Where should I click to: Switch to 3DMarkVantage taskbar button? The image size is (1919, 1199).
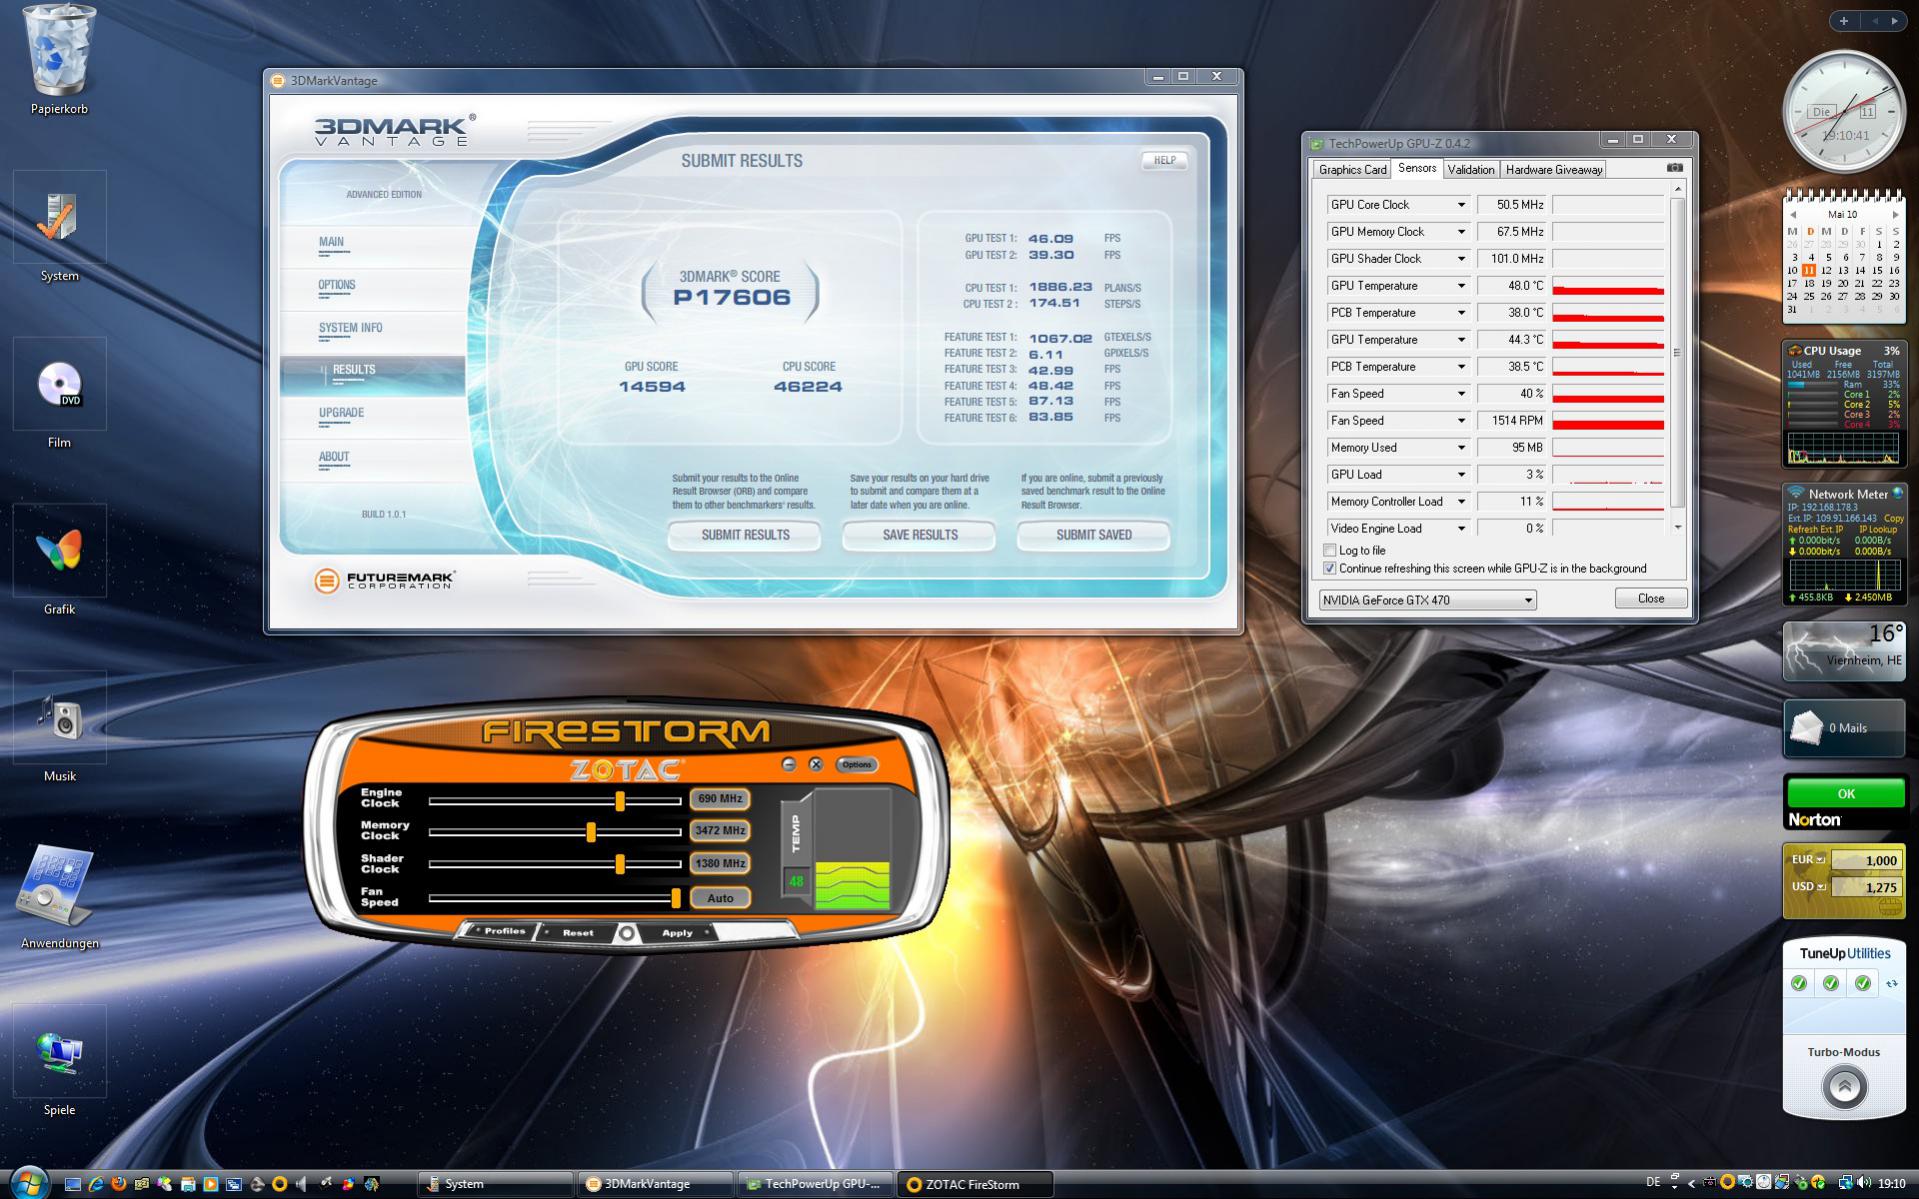tap(655, 1184)
